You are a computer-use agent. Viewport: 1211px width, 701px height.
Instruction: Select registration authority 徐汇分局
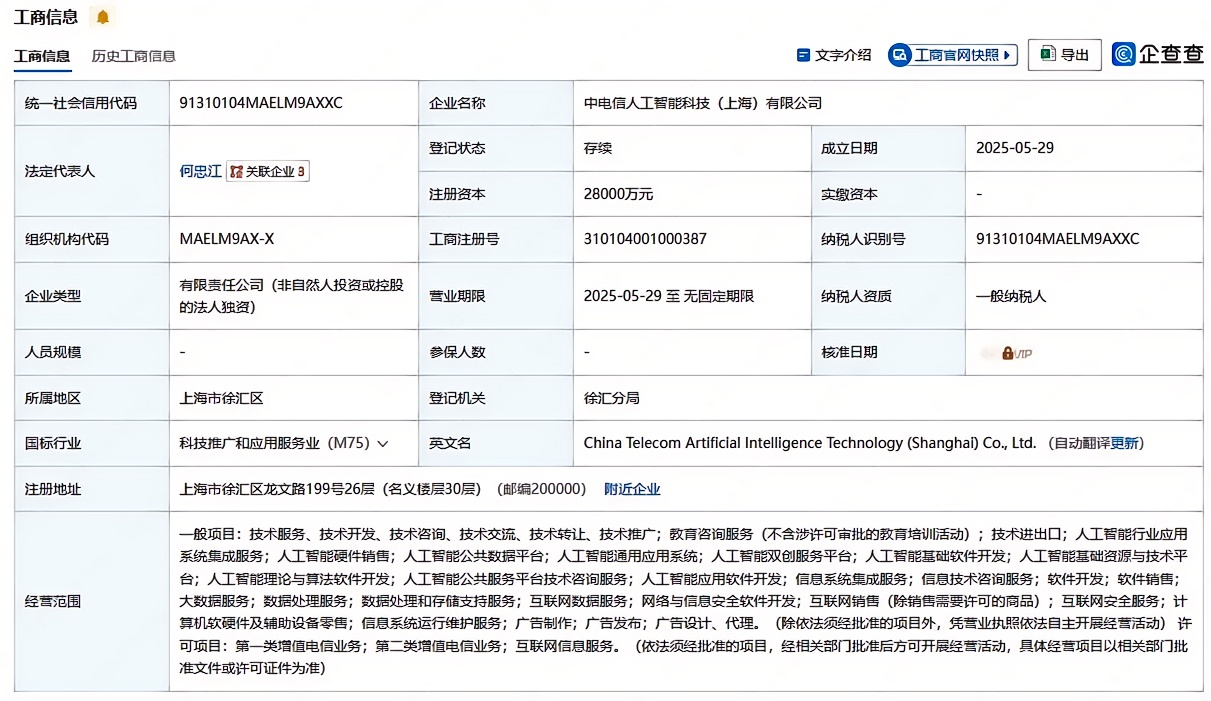pos(612,398)
